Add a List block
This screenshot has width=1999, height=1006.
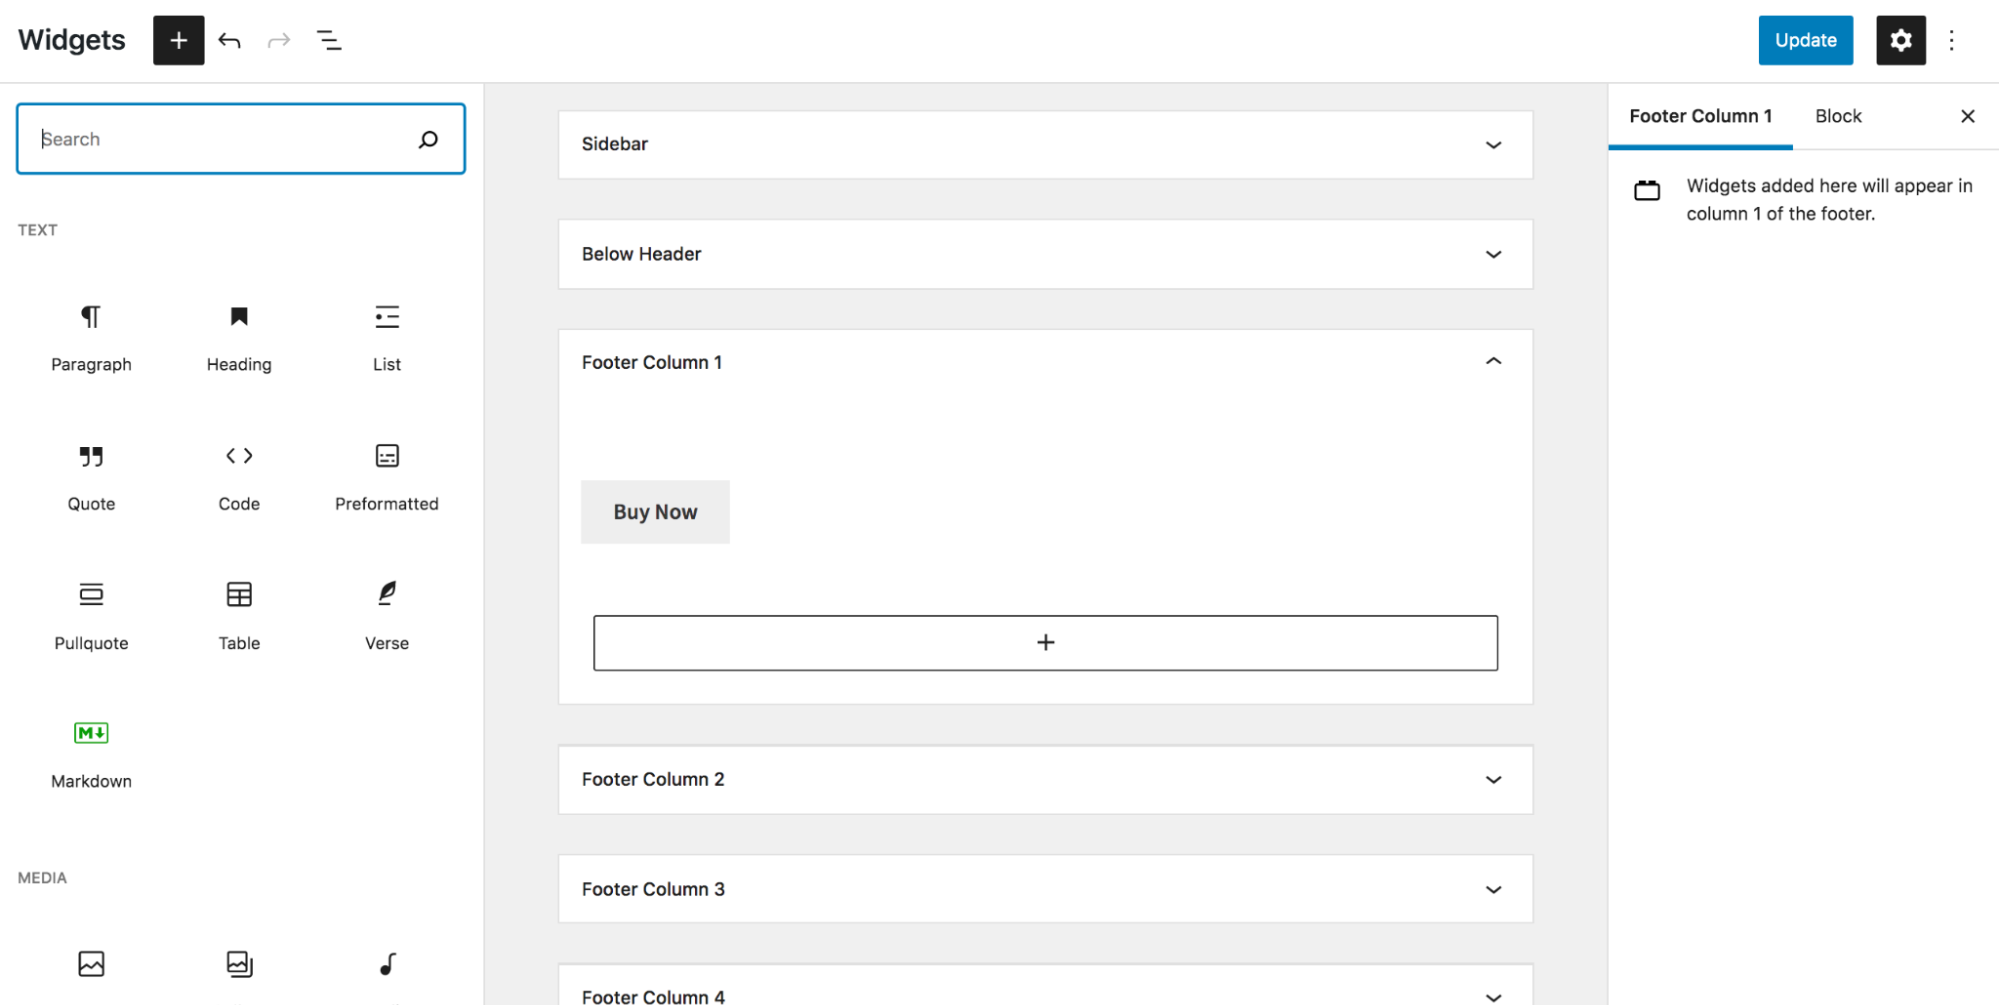point(387,337)
